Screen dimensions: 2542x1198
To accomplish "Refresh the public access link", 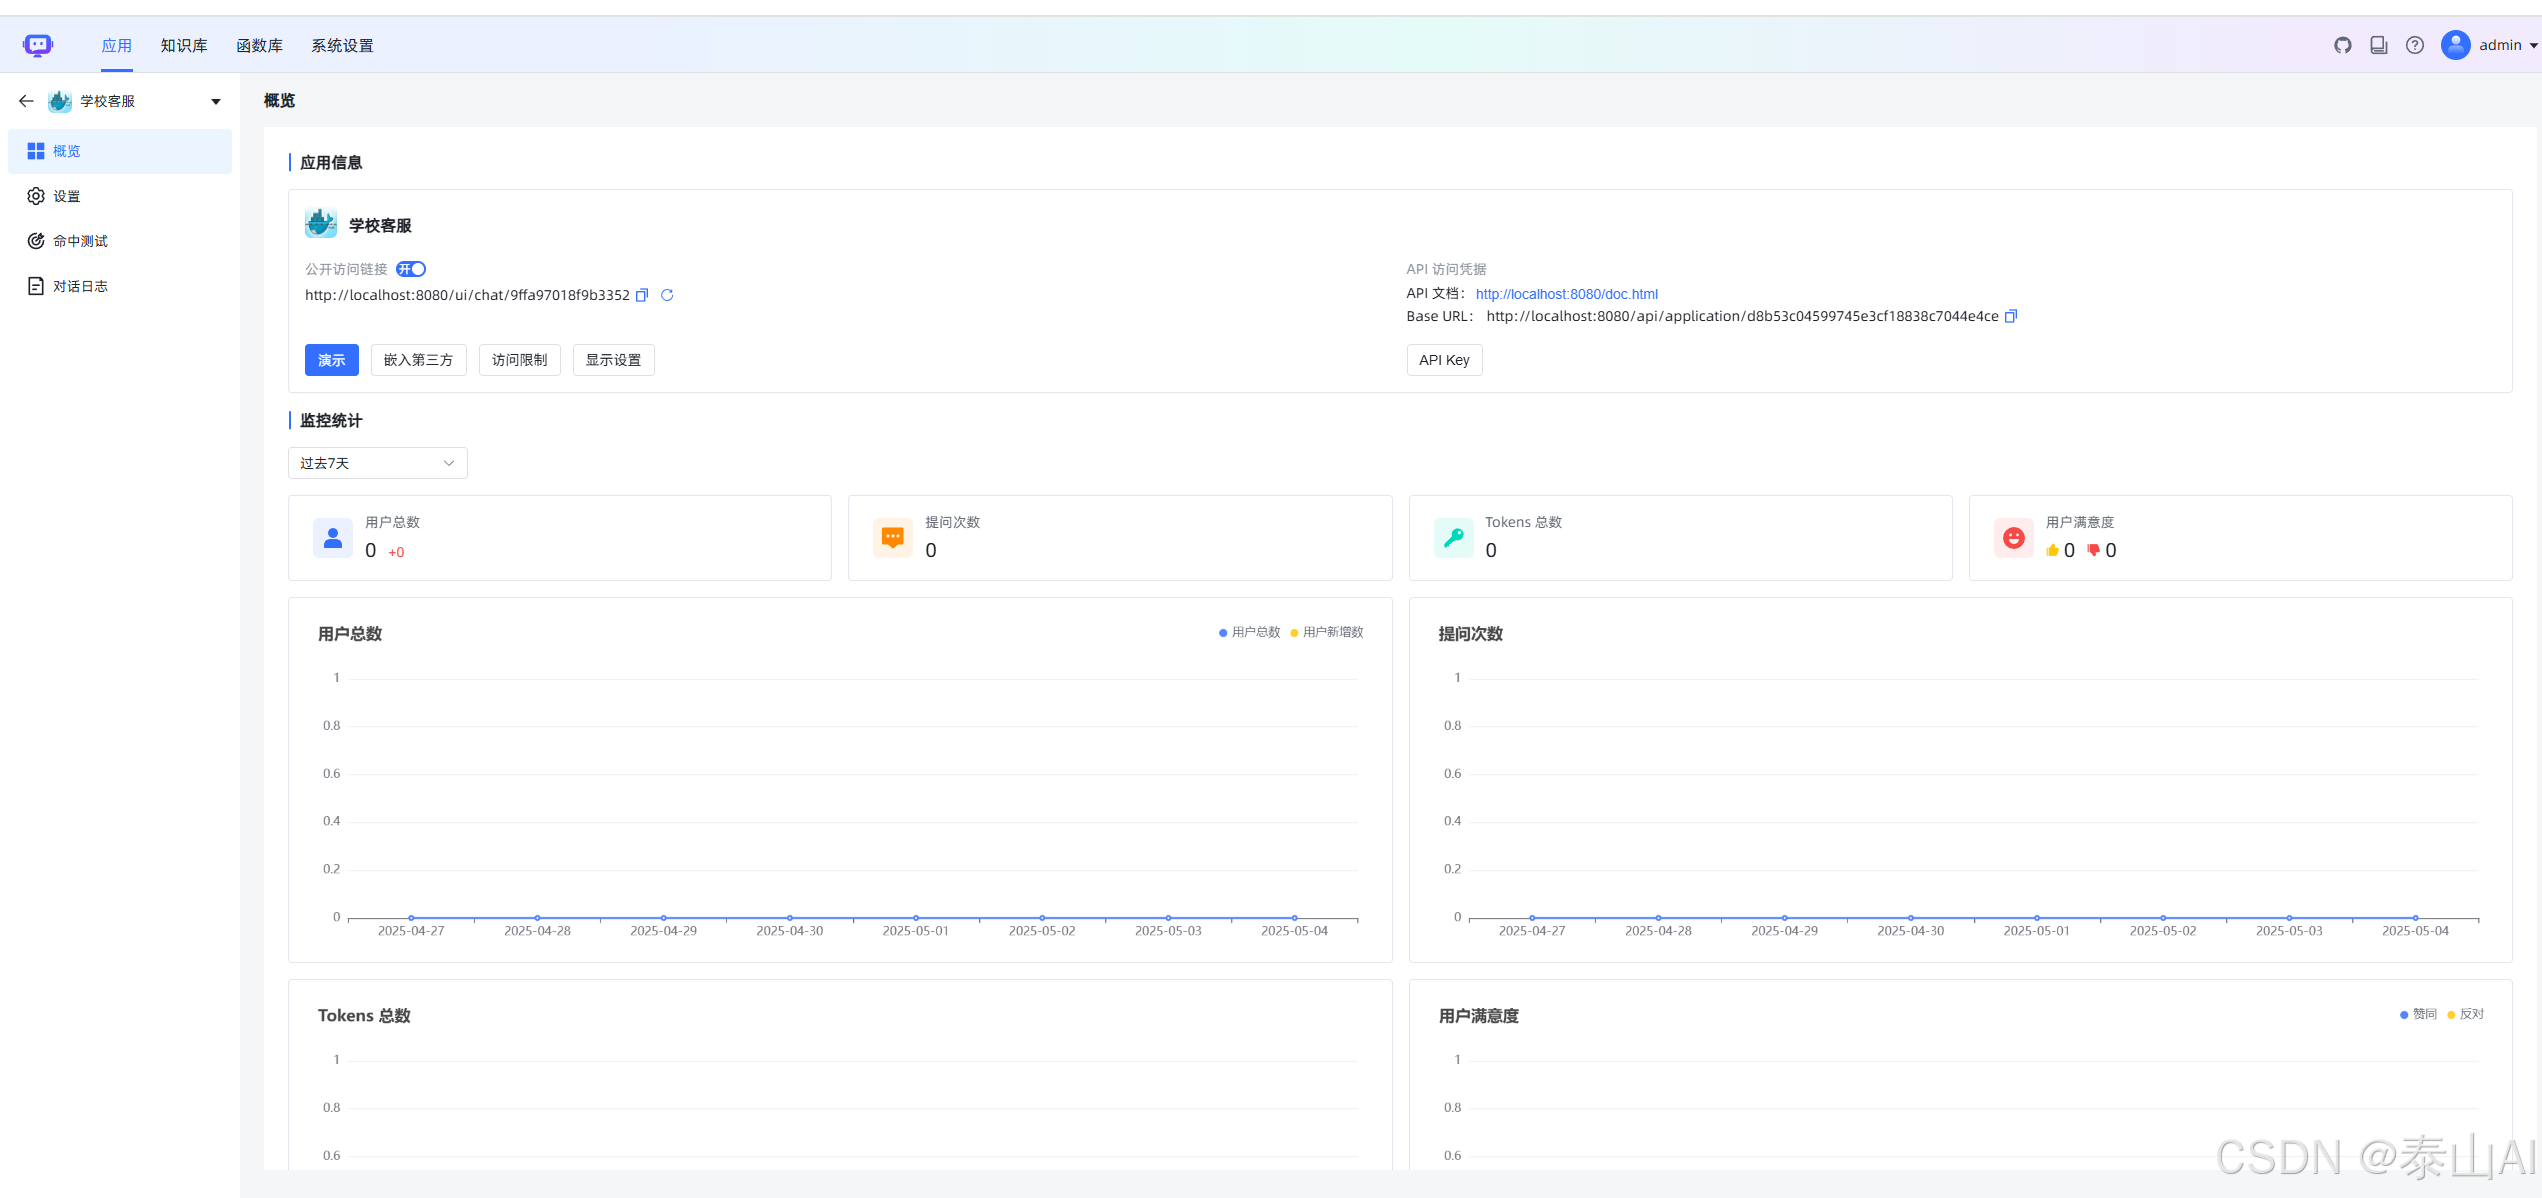I will (x=667, y=295).
